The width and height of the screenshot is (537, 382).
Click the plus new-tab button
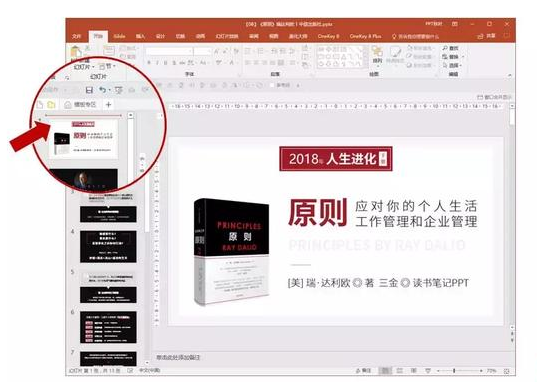[x=108, y=104]
